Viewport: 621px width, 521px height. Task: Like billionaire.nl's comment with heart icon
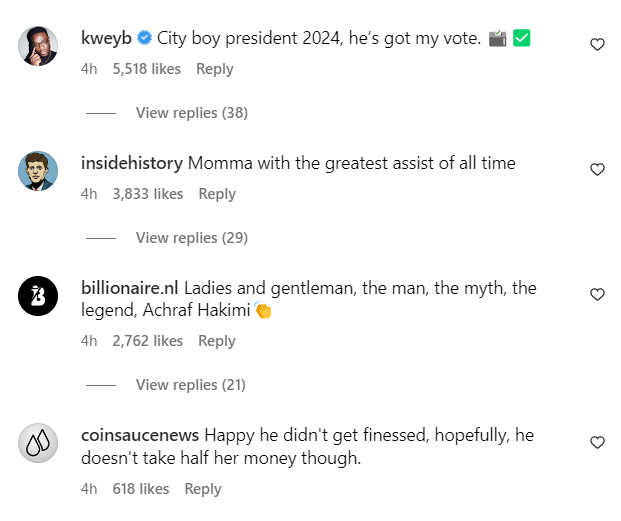click(x=597, y=295)
